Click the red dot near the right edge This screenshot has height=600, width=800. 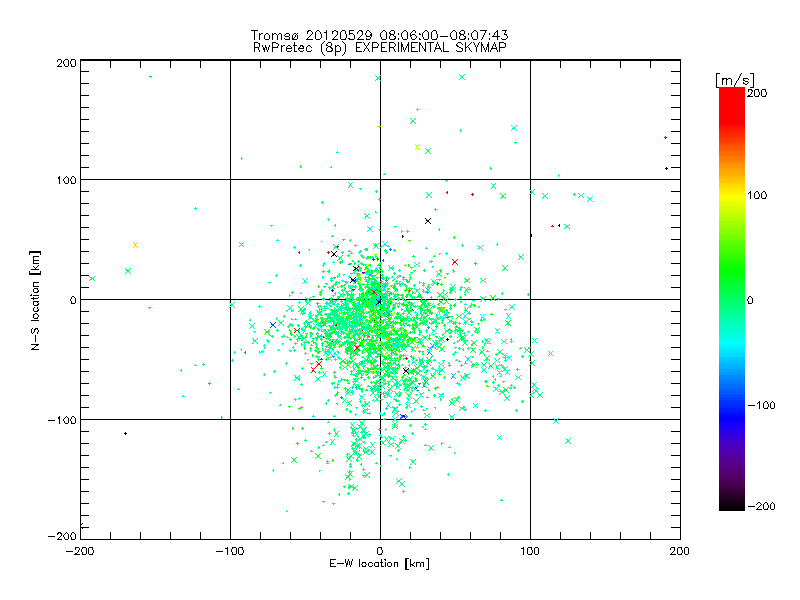click(x=665, y=138)
